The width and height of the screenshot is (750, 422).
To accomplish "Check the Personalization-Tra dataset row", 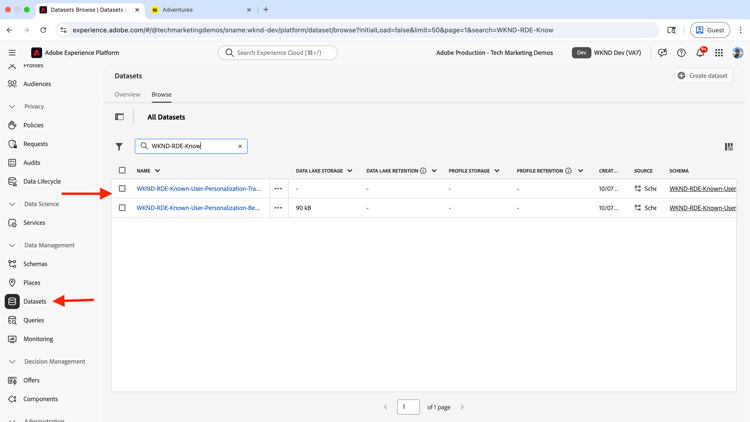I will click(x=122, y=189).
